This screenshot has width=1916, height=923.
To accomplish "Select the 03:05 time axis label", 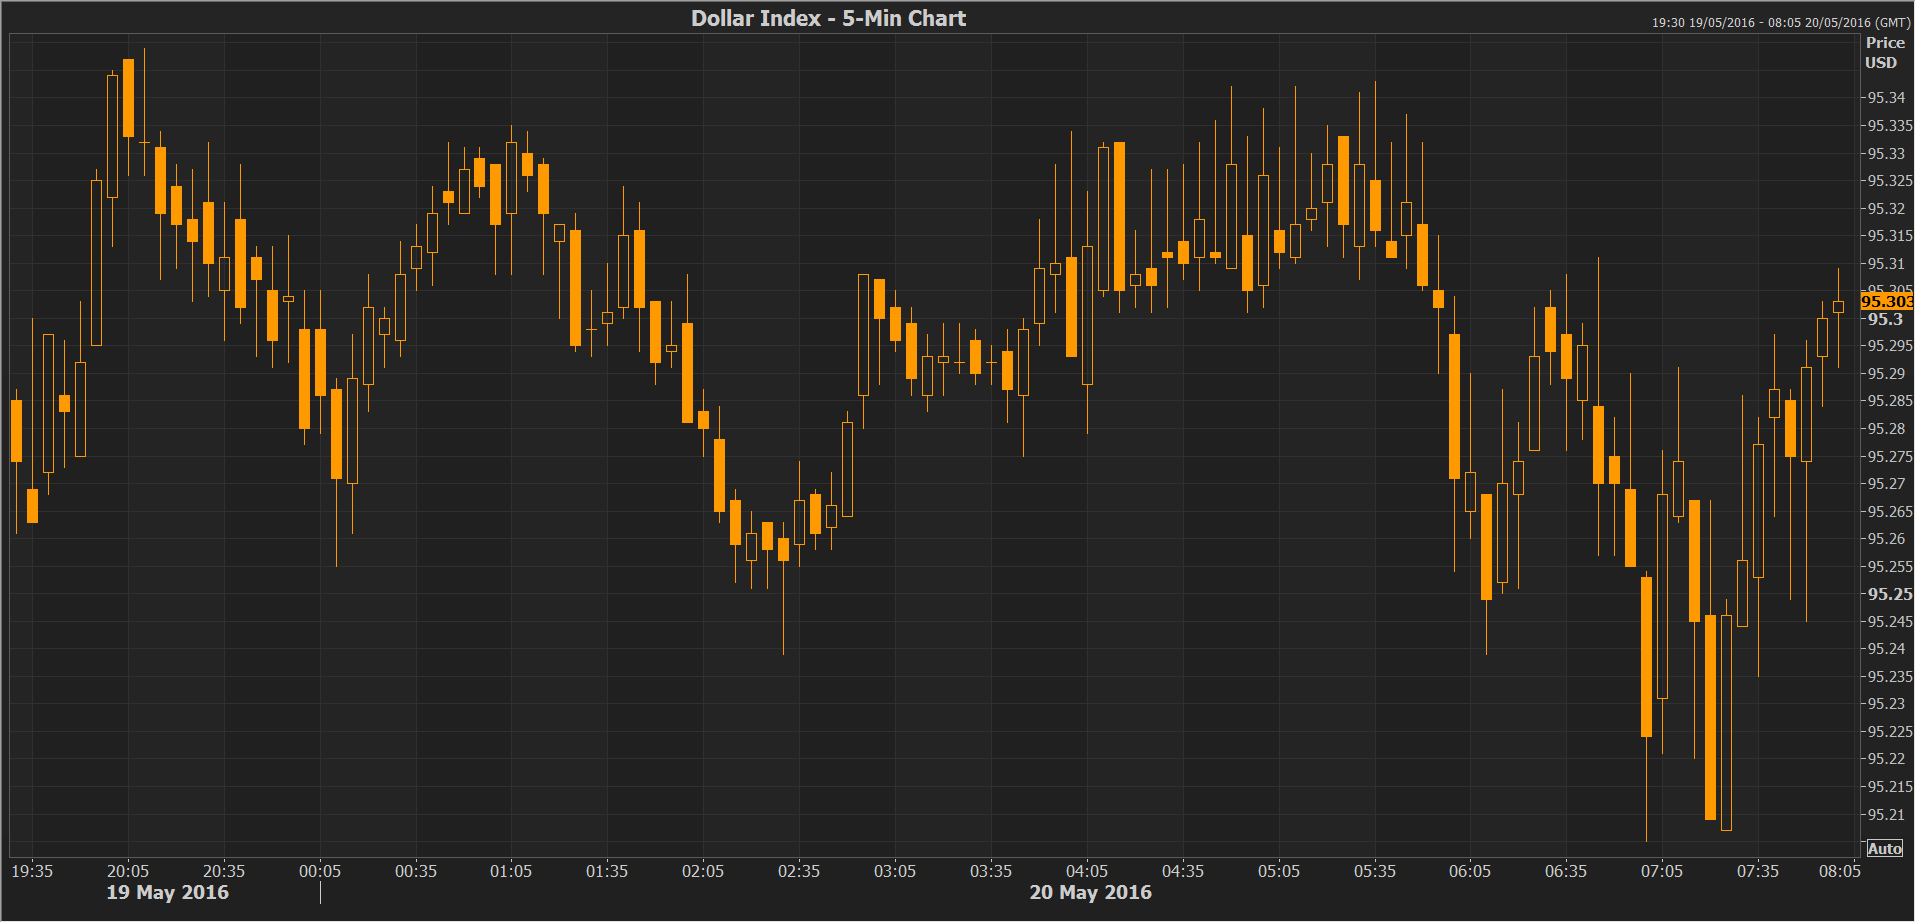I will [895, 871].
